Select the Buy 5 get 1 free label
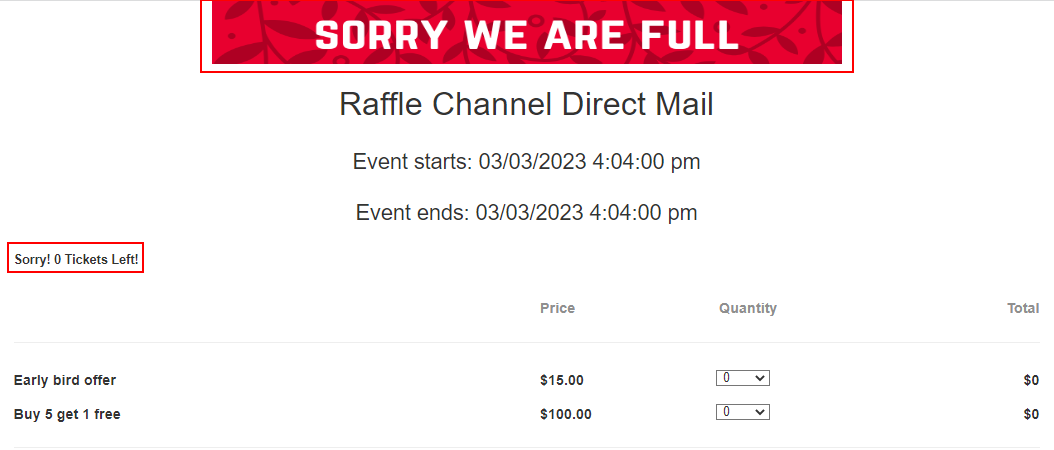Viewport: 1054px width, 450px height. [x=67, y=414]
